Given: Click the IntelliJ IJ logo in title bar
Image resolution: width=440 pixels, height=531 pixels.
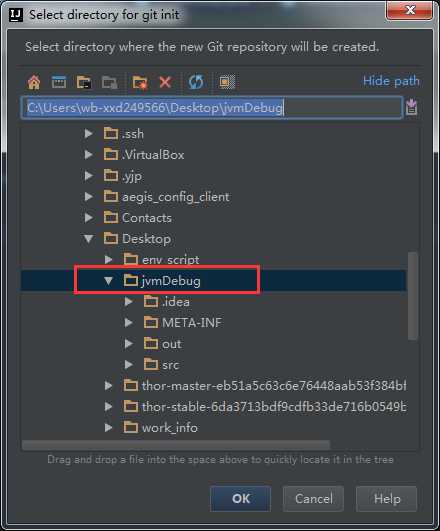Looking at the screenshot, I should point(16,15).
